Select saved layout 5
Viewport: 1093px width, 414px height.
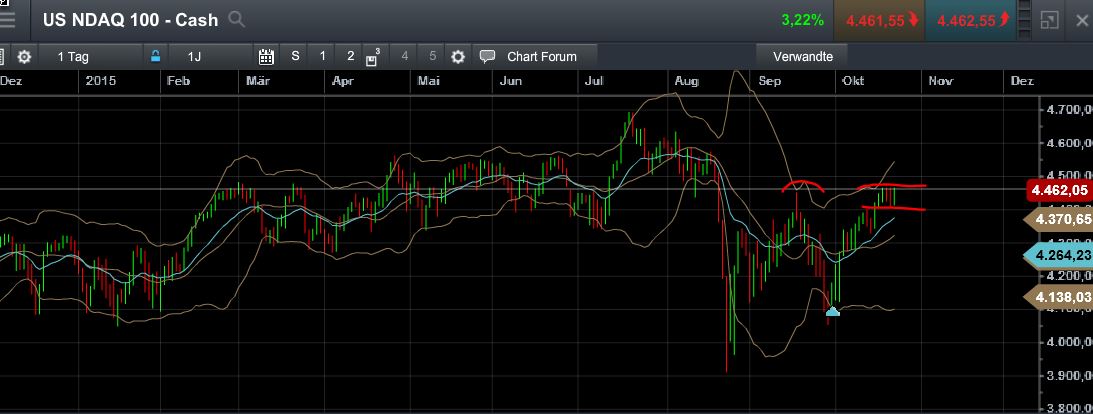(x=433, y=56)
